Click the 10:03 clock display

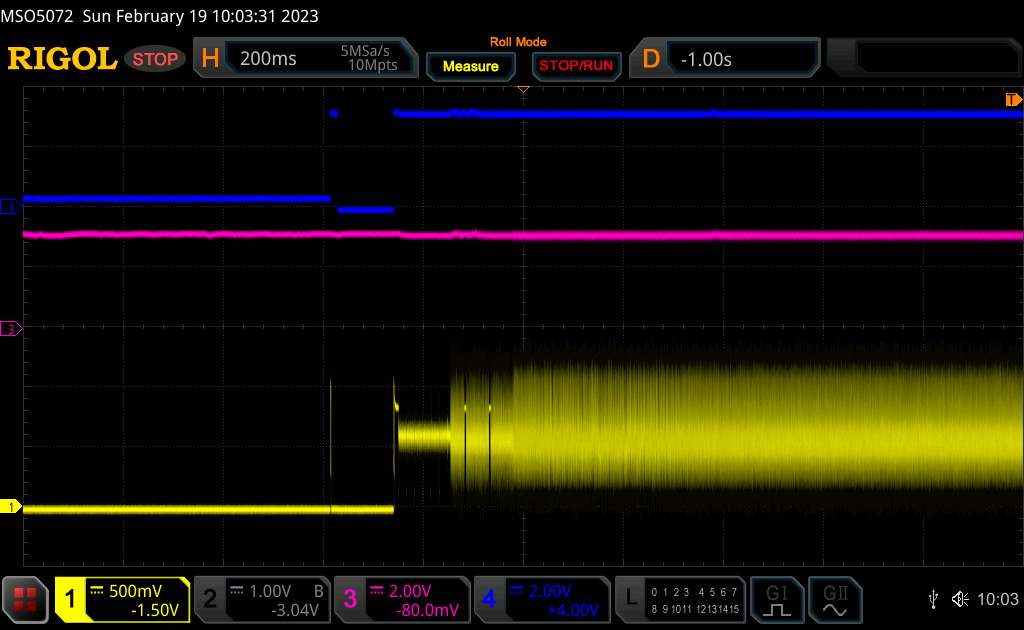(x=997, y=599)
